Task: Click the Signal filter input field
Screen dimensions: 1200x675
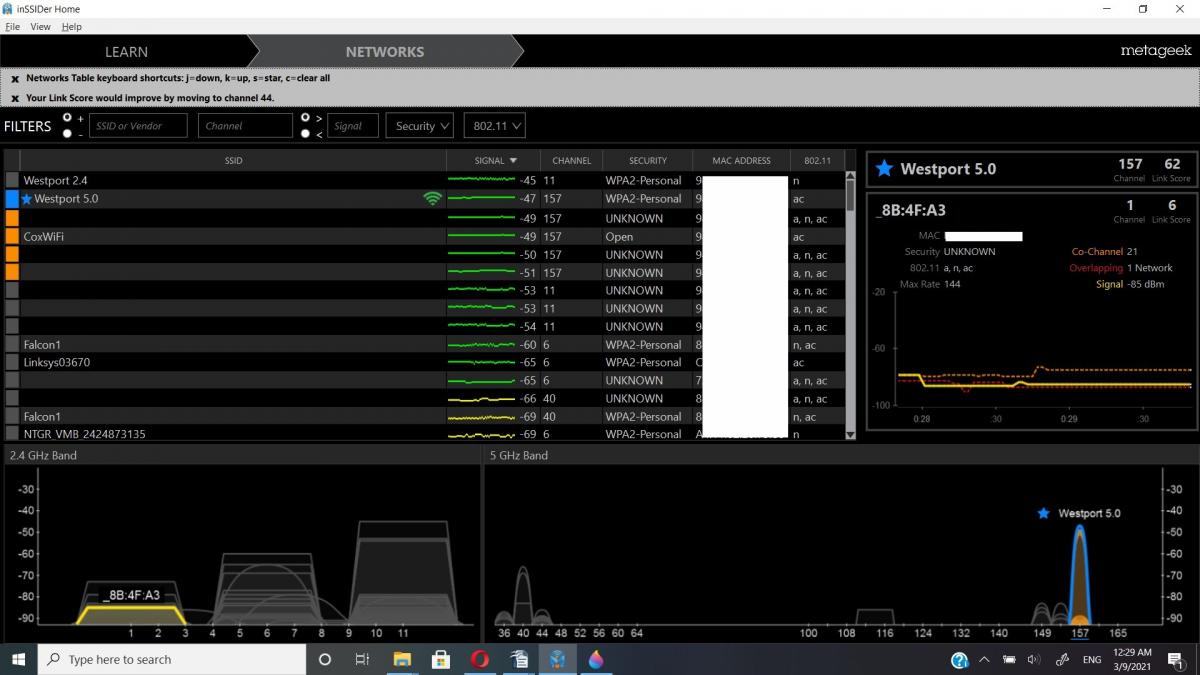Action: (352, 126)
